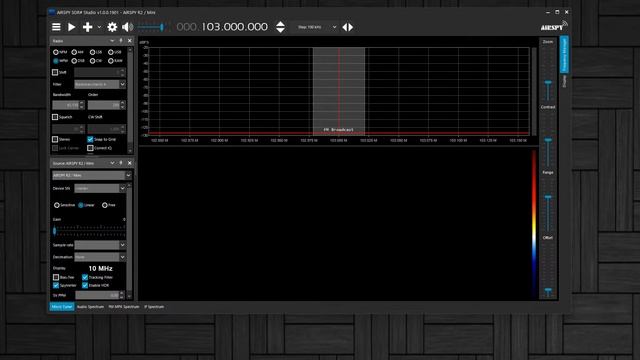Click the SV PPM value field
Viewport: 640px width, 360px height.
point(100,295)
